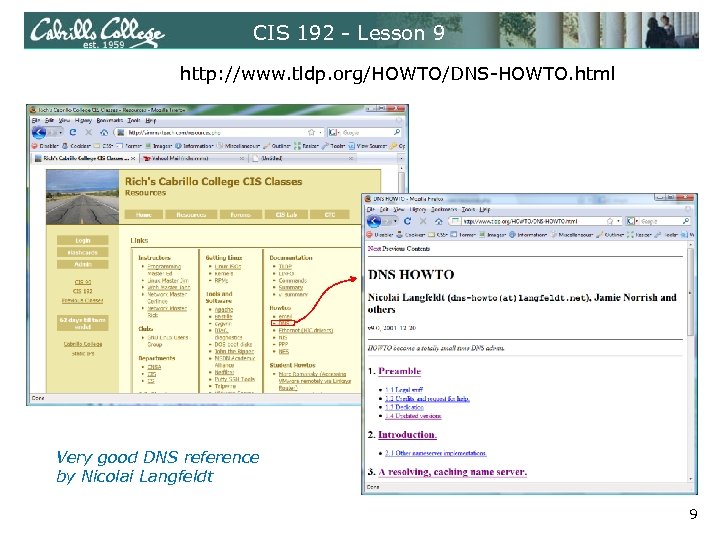Screen dimensions: 720x540
Task: Open A resolving, caching name server link
Action: tap(452, 472)
